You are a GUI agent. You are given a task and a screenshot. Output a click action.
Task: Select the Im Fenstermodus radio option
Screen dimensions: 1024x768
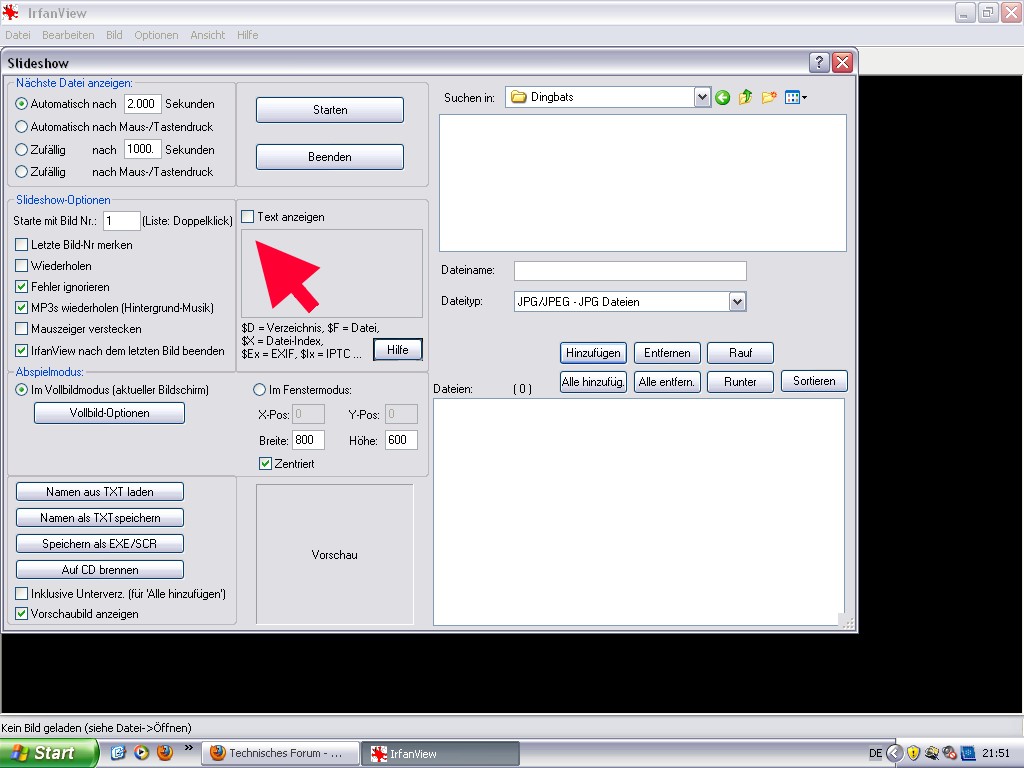(x=260, y=390)
